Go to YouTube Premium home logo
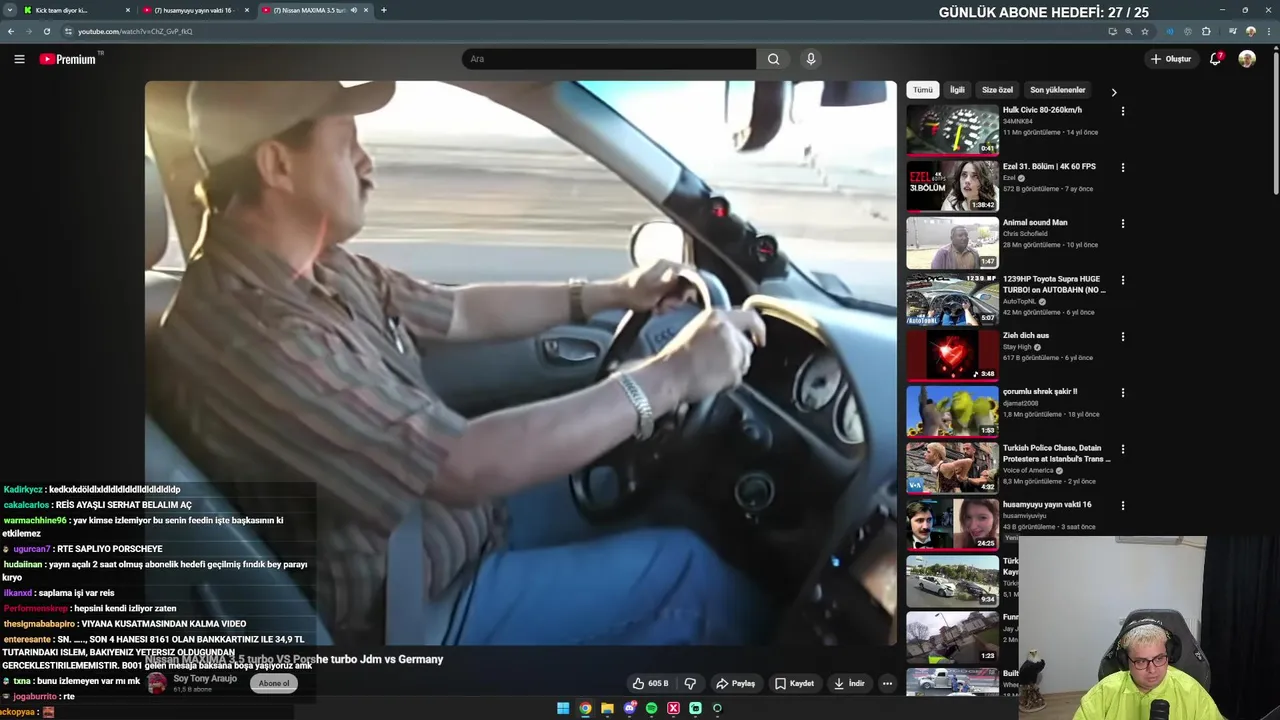Image resolution: width=1280 pixels, height=720 pixels. [68, 59]
